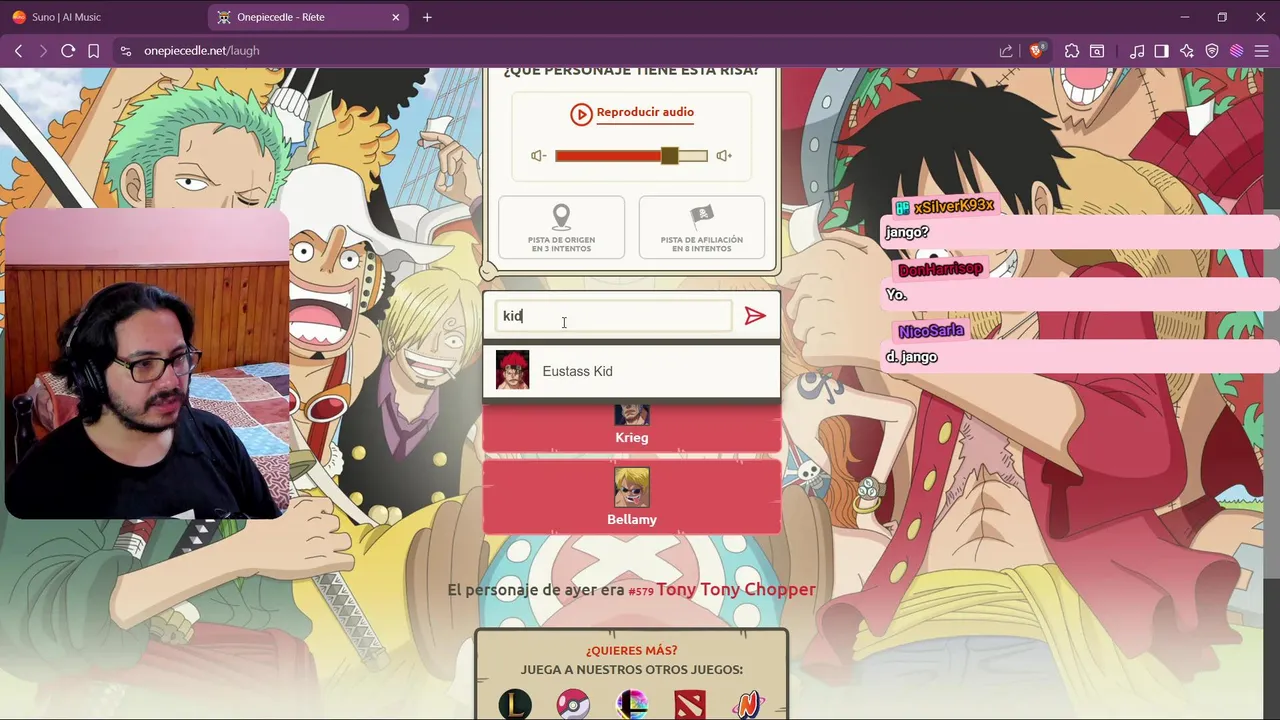Screen dimensions: 1280x720
Task: Share this page via share icon
Action: click(x=1006, y=51)
